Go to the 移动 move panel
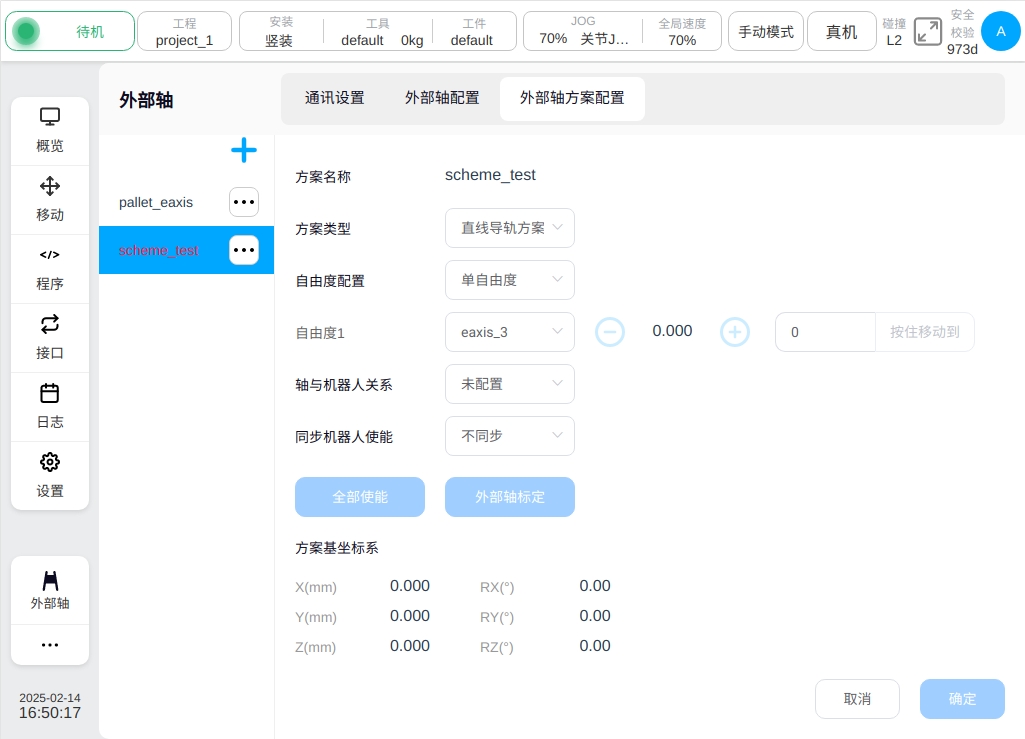The width and height of the screenshot is (1025, 739). point(50,200)
